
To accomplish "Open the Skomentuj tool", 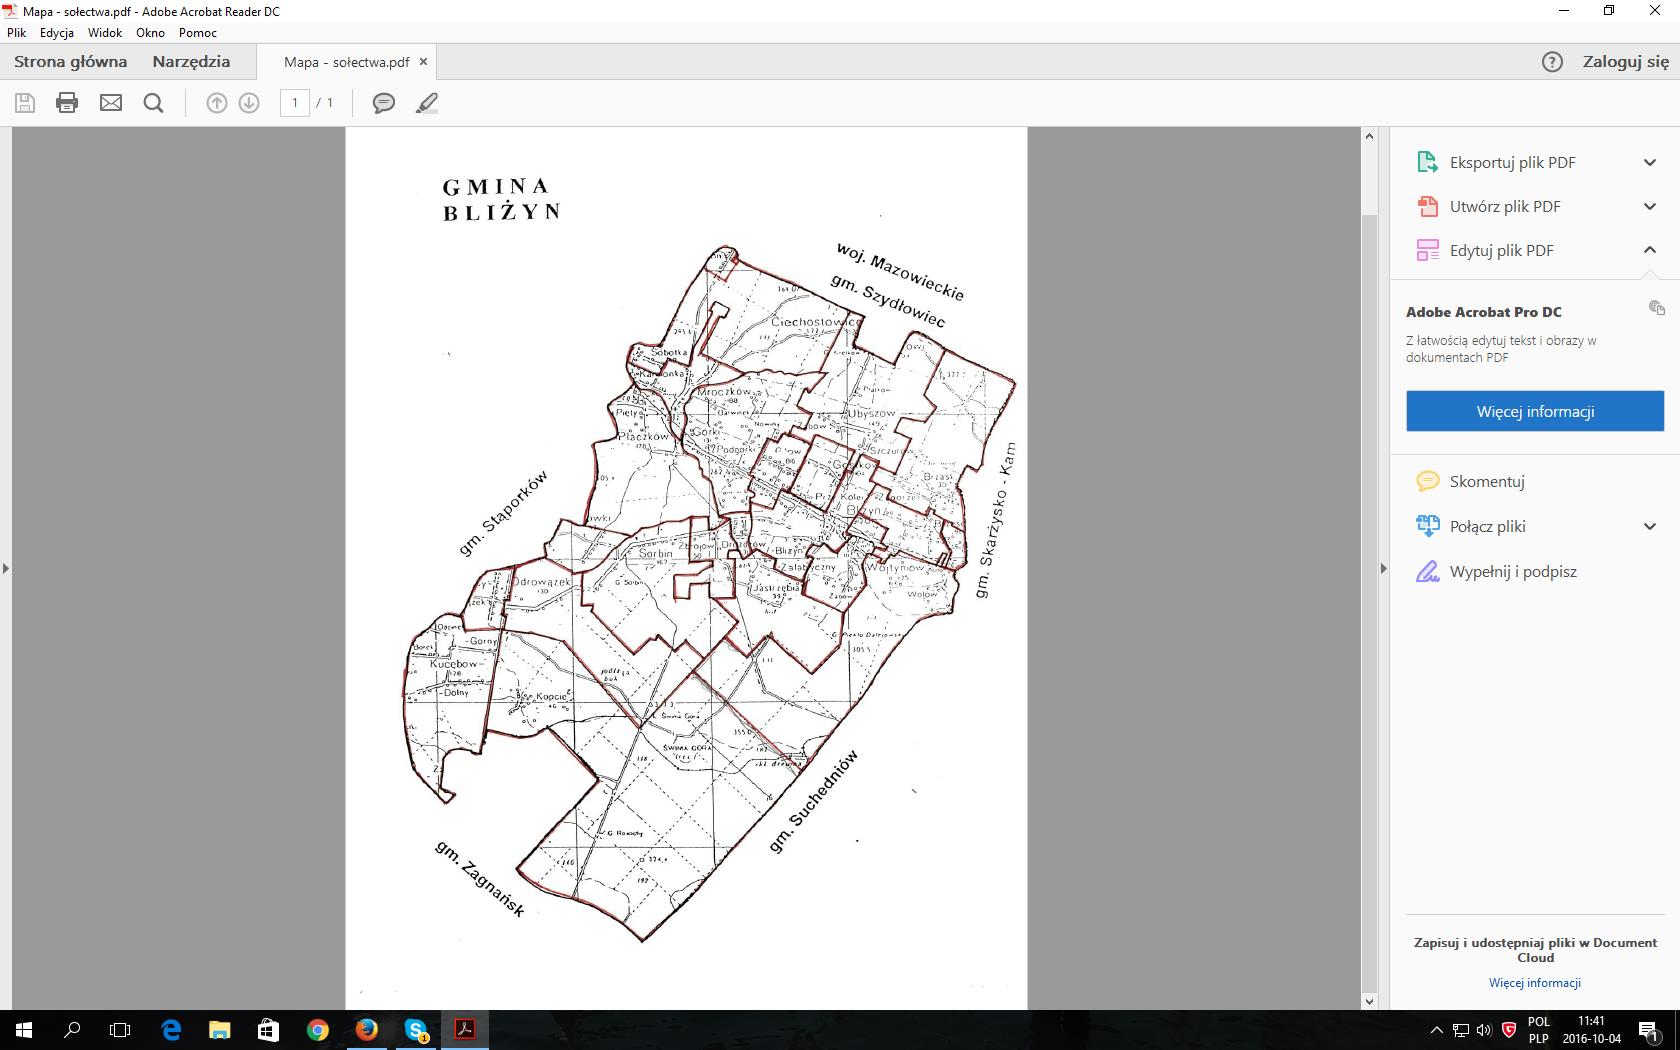I will (1487, 481).
